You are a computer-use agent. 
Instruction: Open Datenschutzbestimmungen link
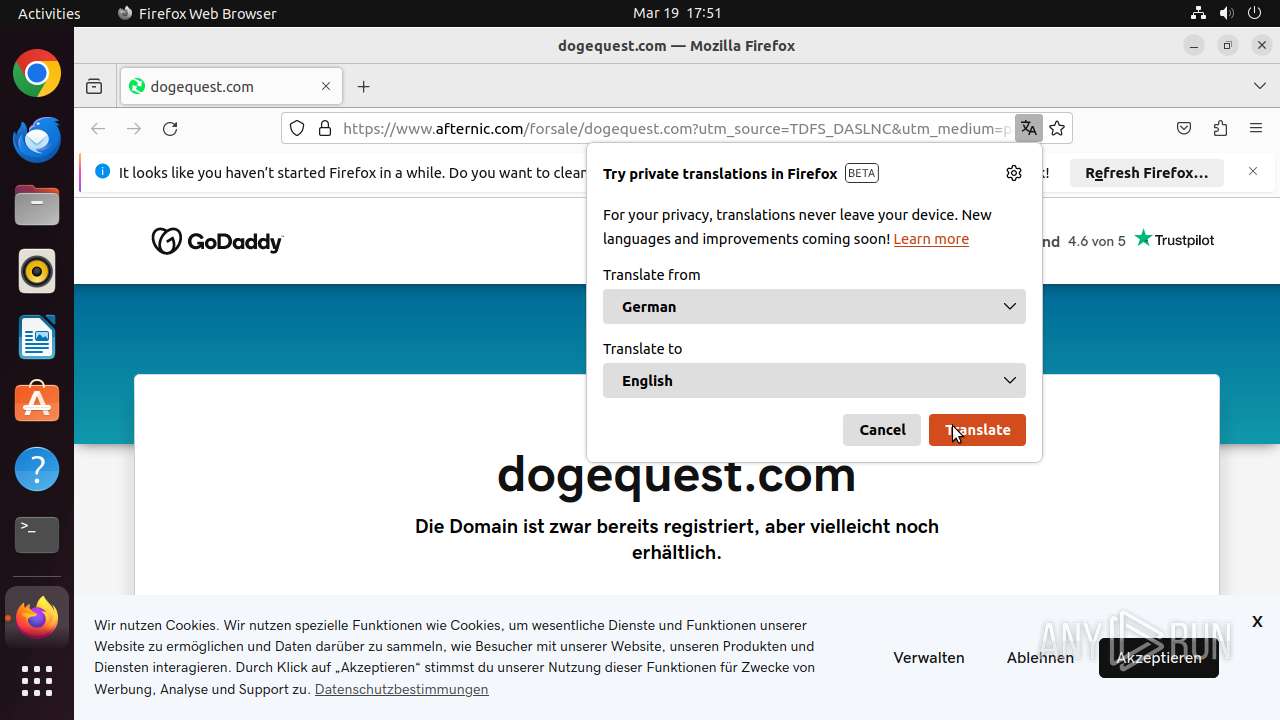tap(402, 690)
